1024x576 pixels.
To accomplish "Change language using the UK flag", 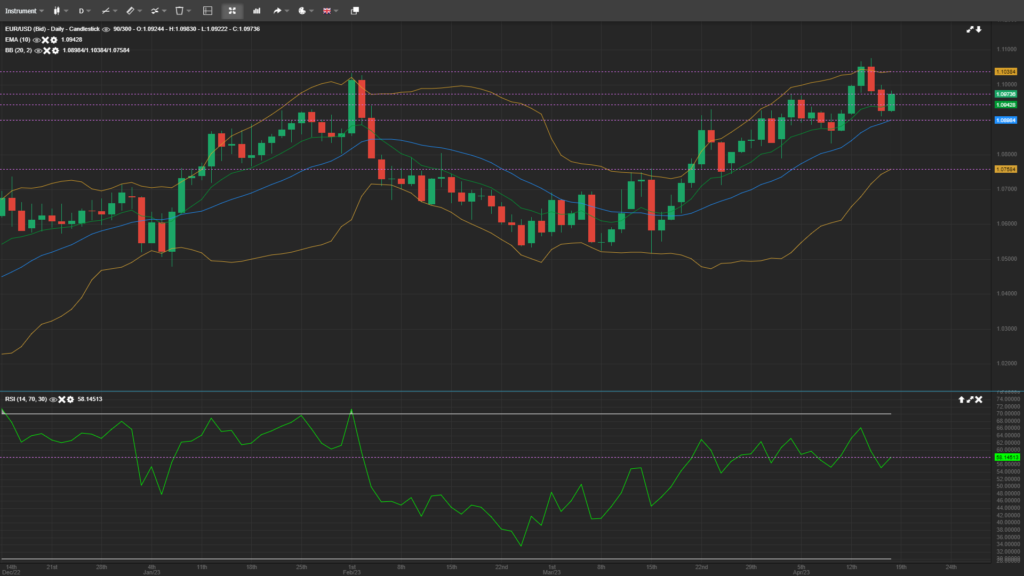I will click(x=328, y=10).
